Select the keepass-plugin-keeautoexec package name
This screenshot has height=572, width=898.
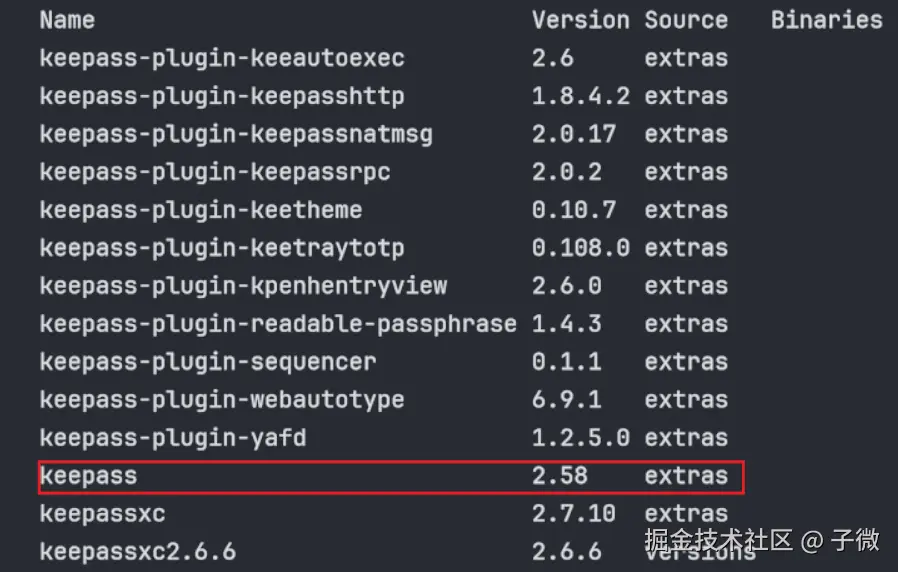point(222,58)
